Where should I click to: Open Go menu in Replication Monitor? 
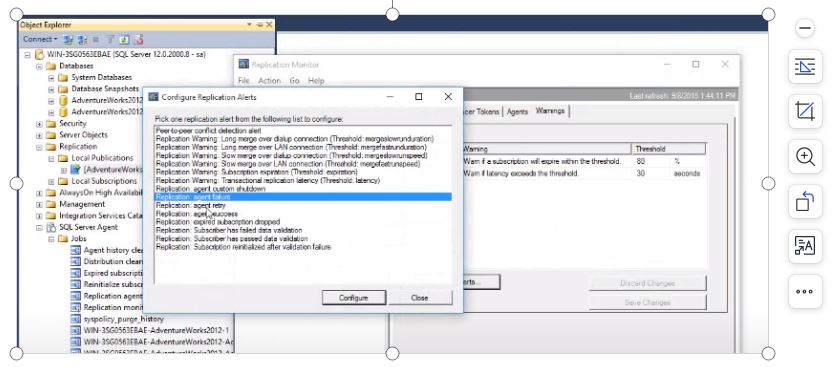point(294,81)
